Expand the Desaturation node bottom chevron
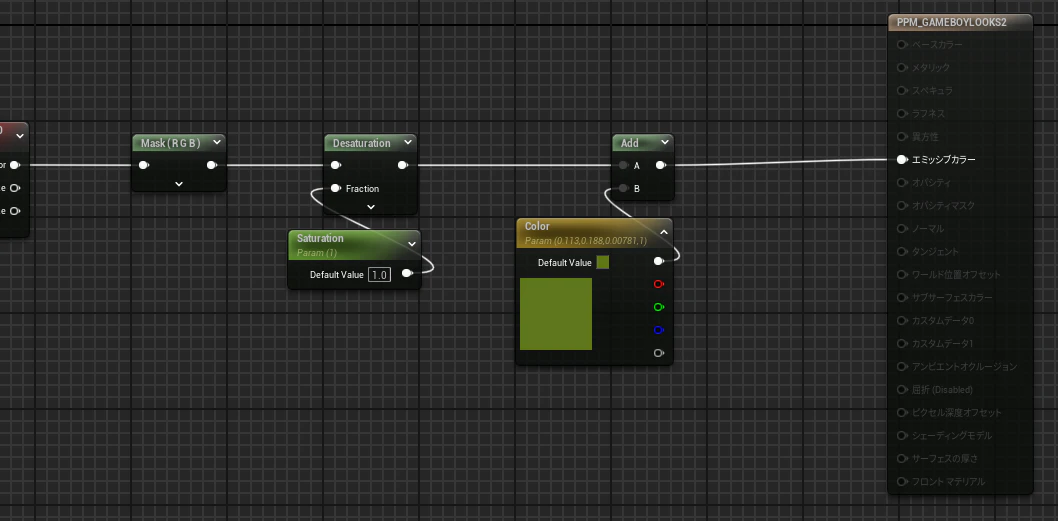The image size is (1058, 521). pyautogui.click(x=370, y=207)
